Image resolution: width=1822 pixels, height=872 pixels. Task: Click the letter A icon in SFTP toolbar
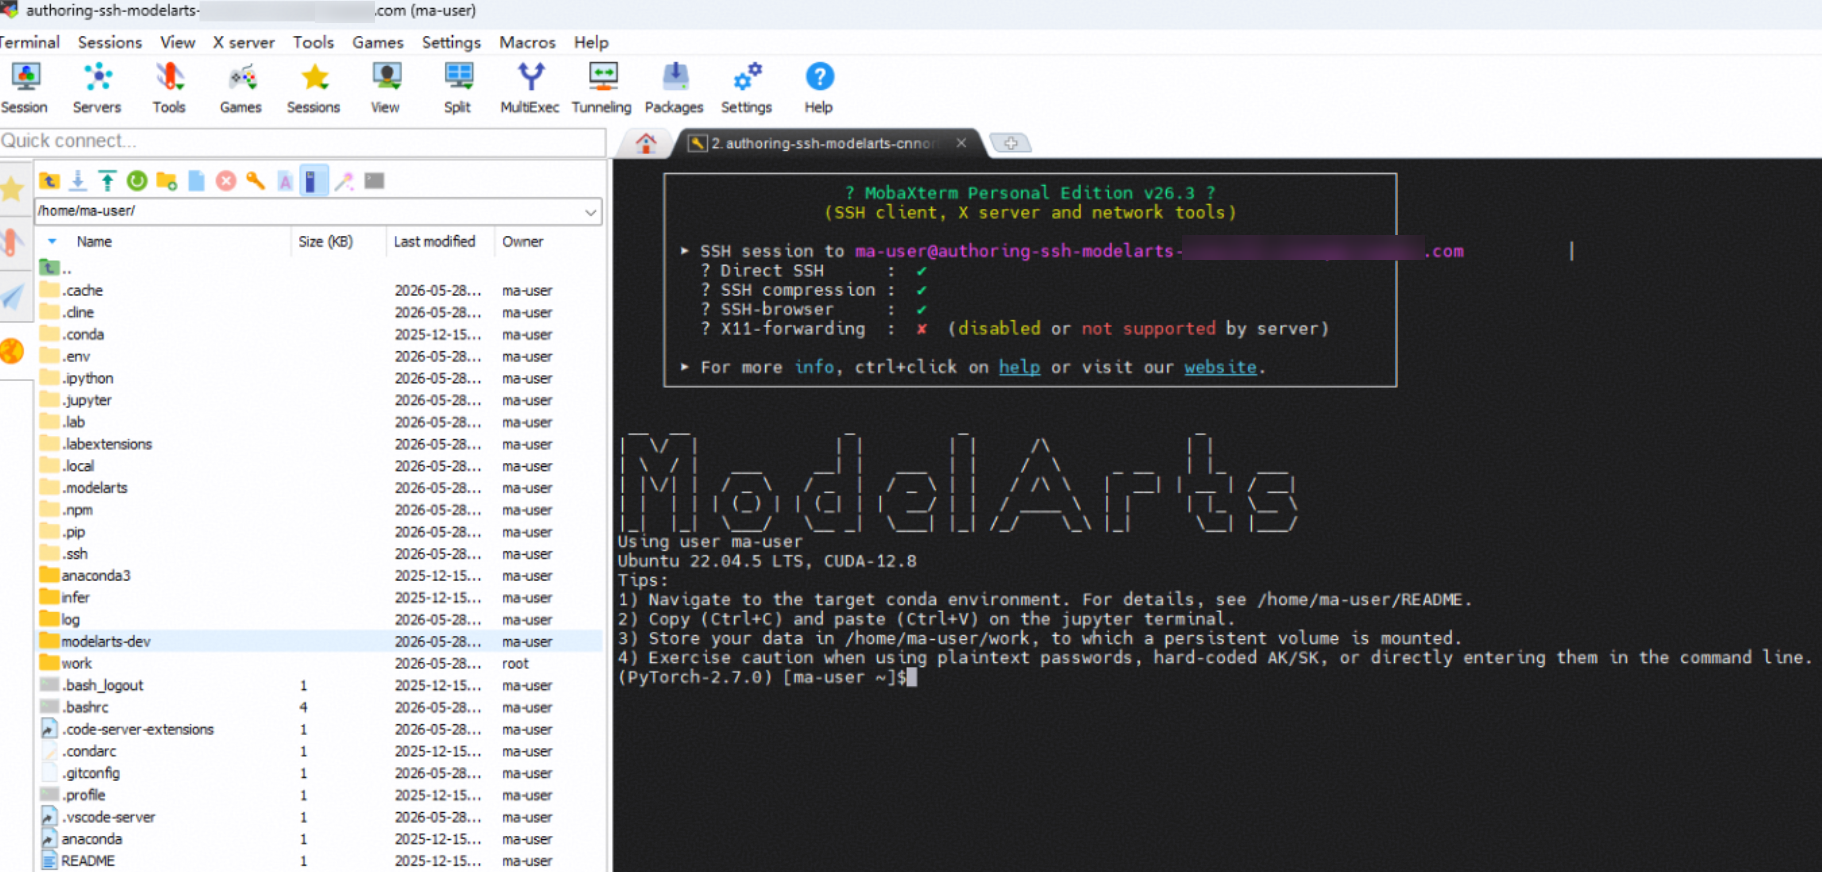pyautogui.click(x=285, y=181)
